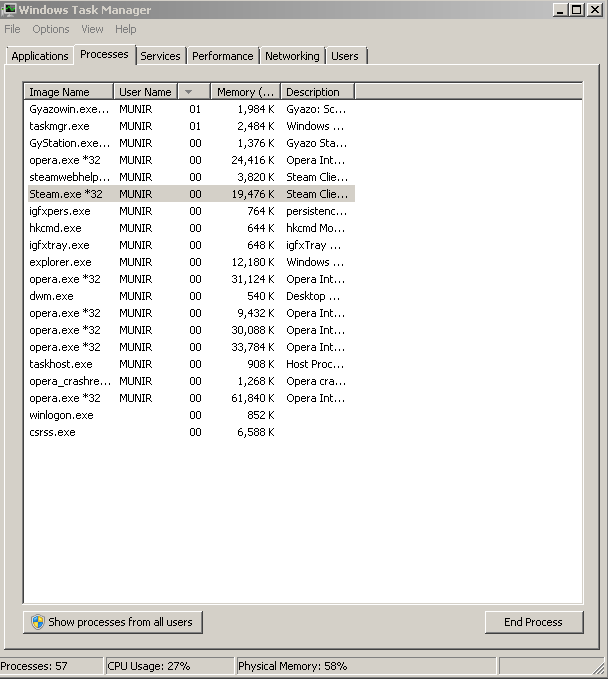Click 'persistenc...' description cell

point(317,211)
